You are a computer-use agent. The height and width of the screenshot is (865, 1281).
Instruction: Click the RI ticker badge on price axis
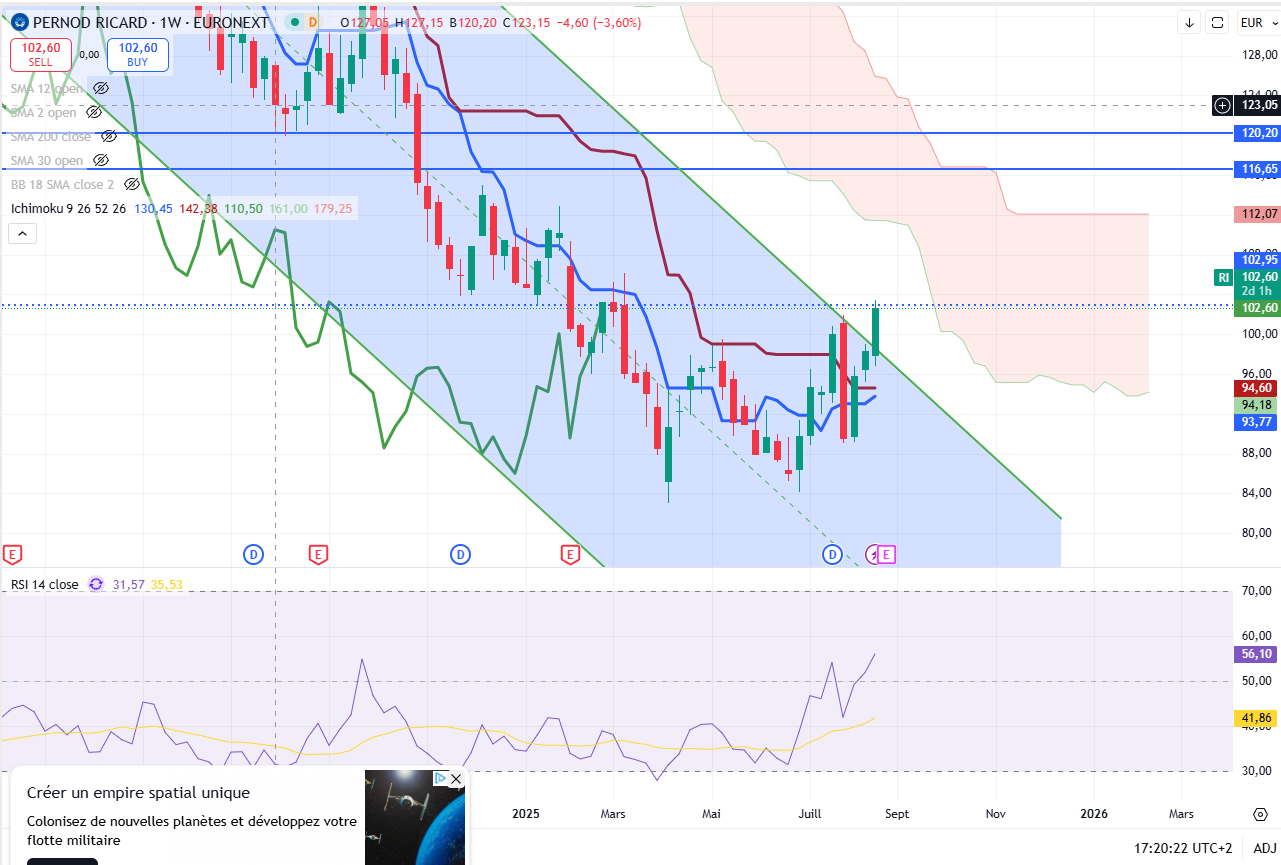click(x=1222, y=277)
